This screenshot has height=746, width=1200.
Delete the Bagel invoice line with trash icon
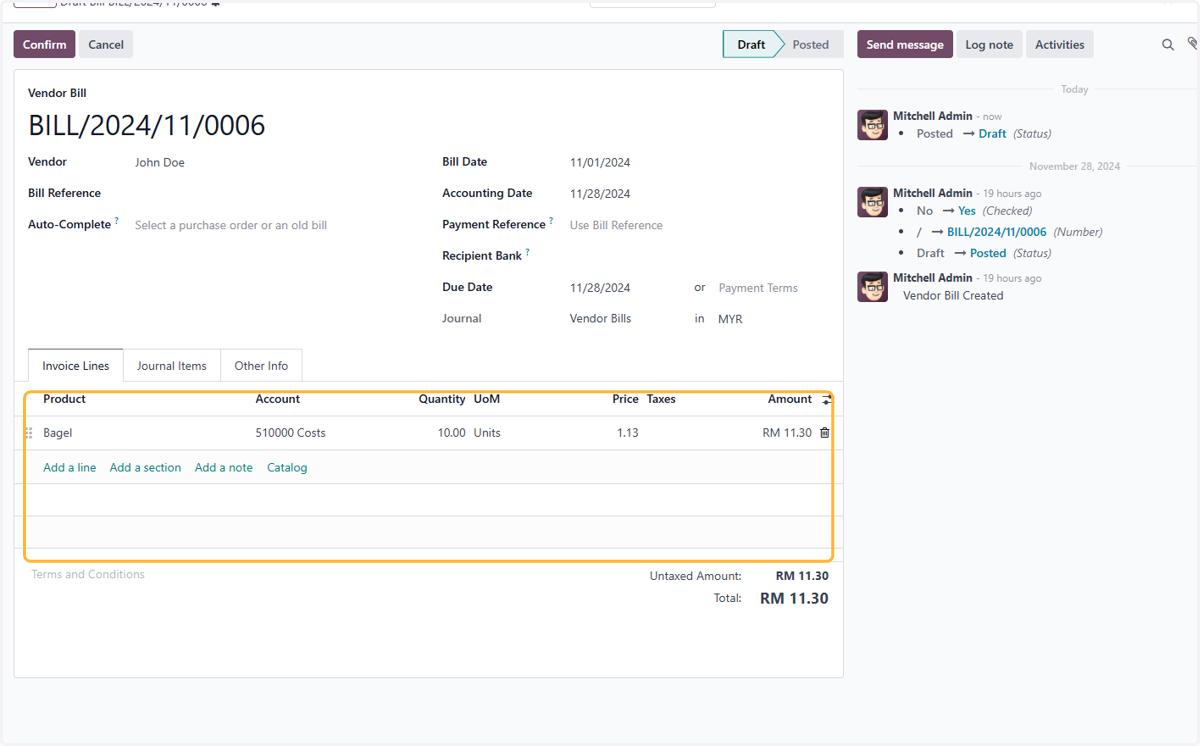point(825,433)
